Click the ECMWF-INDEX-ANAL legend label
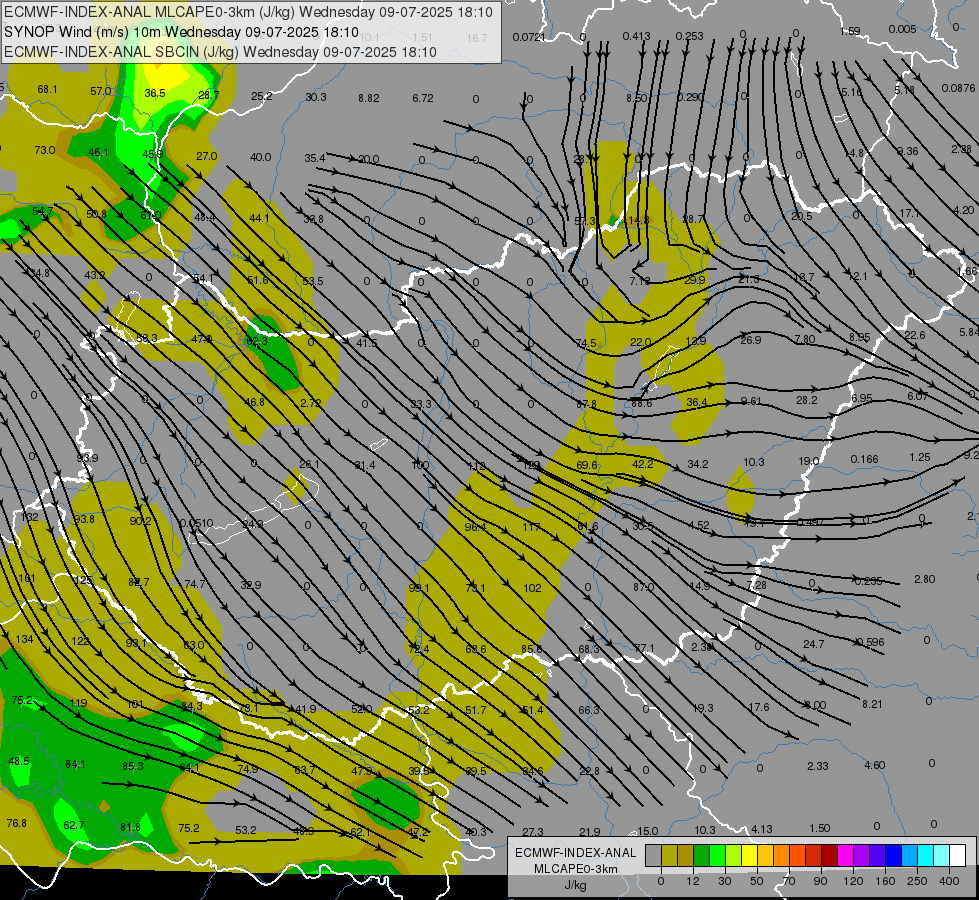The width and height of the screenshot is (979, 900). tap(576, 853)
